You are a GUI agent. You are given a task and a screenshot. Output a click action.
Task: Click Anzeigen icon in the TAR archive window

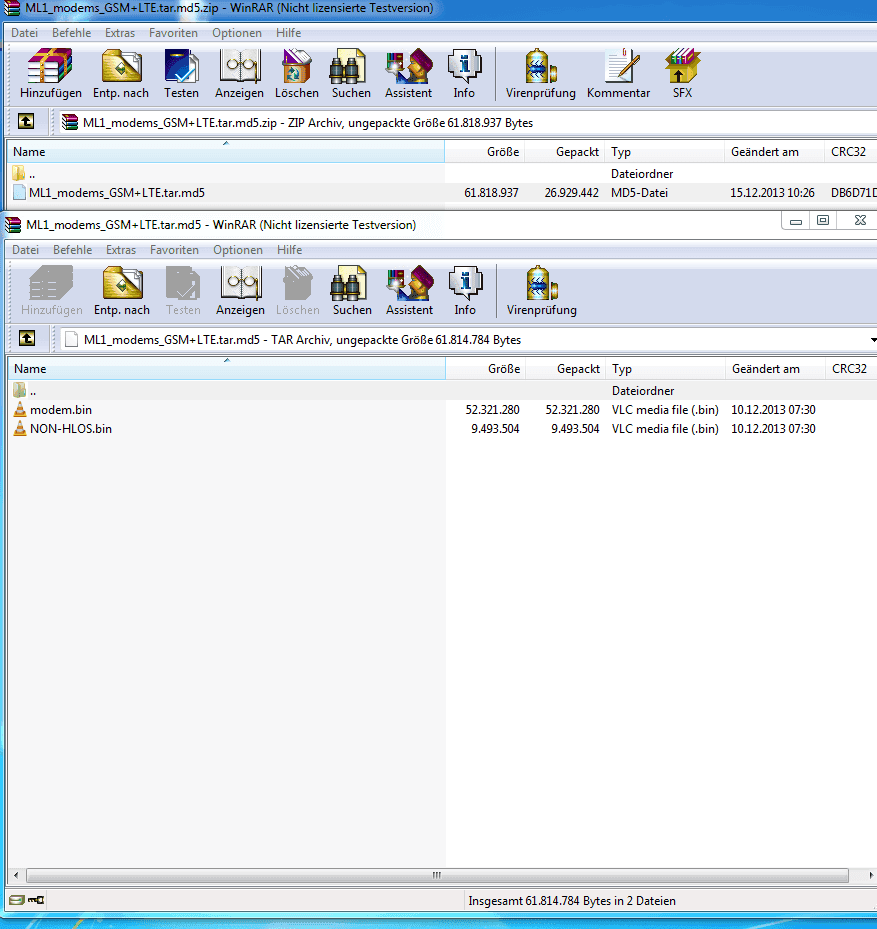241,283
